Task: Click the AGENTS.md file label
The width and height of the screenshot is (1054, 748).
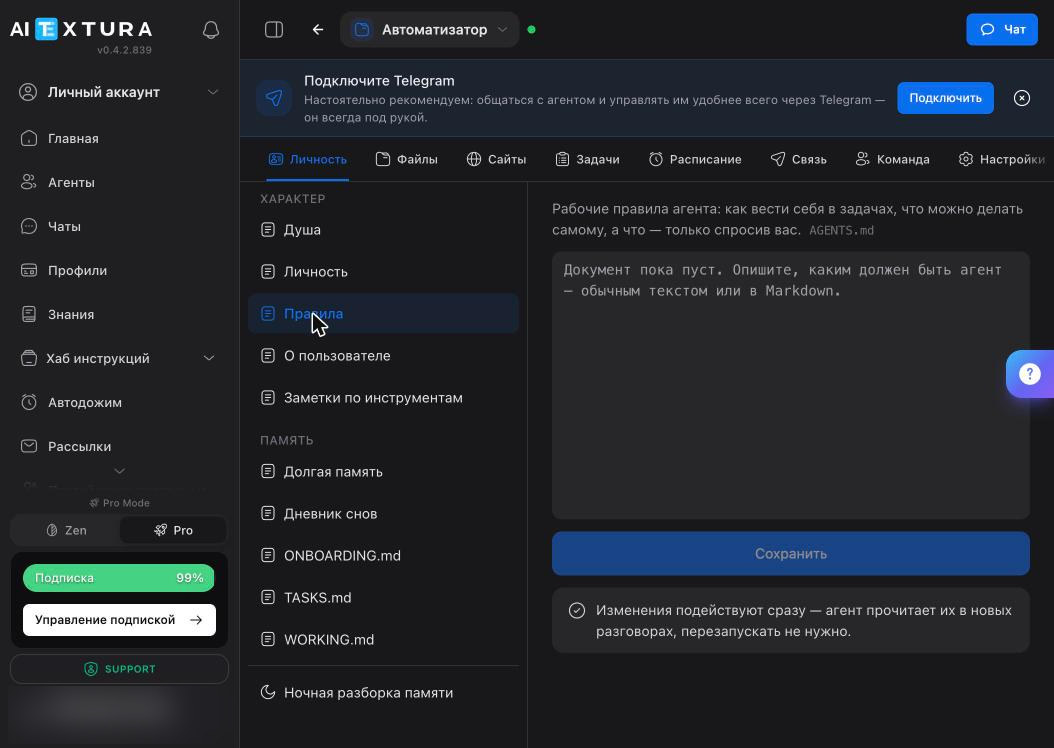Action: pyautogui.click(x=841, y=231)
